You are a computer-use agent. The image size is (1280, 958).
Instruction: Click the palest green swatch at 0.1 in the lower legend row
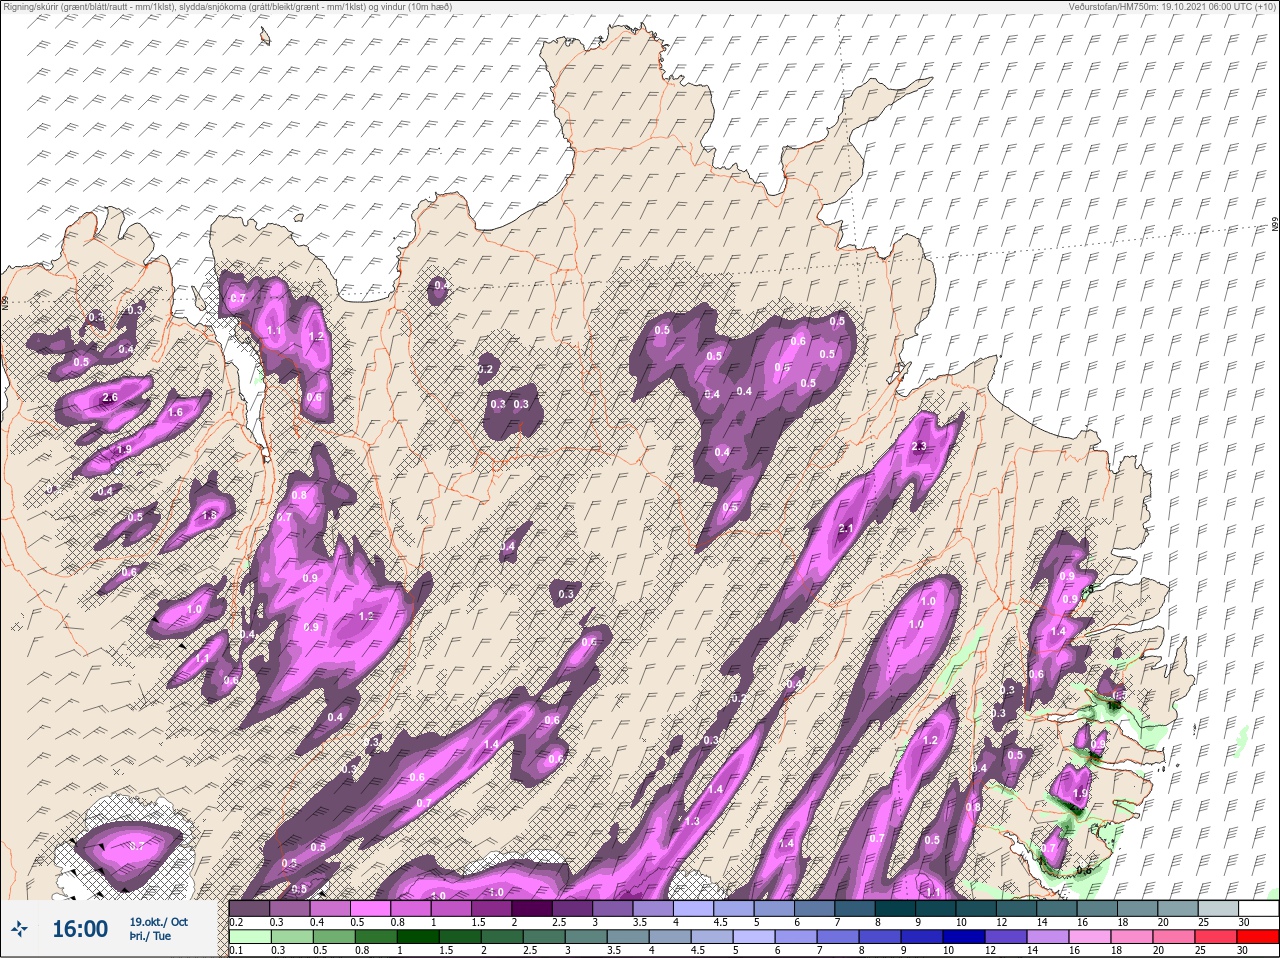250,937
